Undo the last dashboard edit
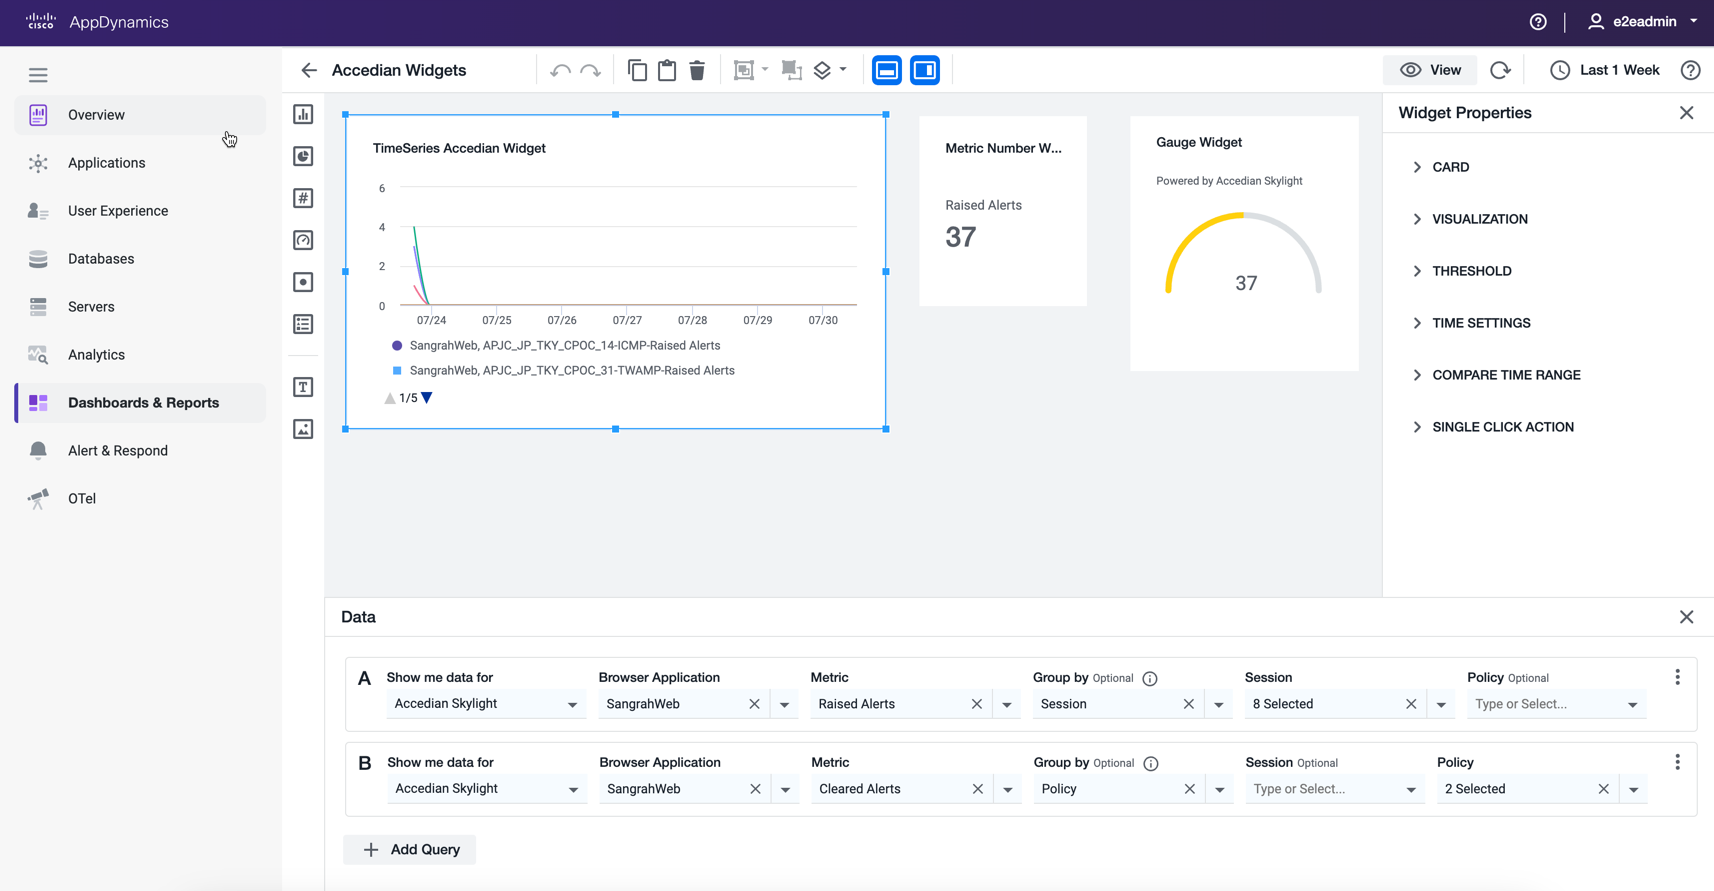This screenshot has height=891, width=1714. point(560,70)
